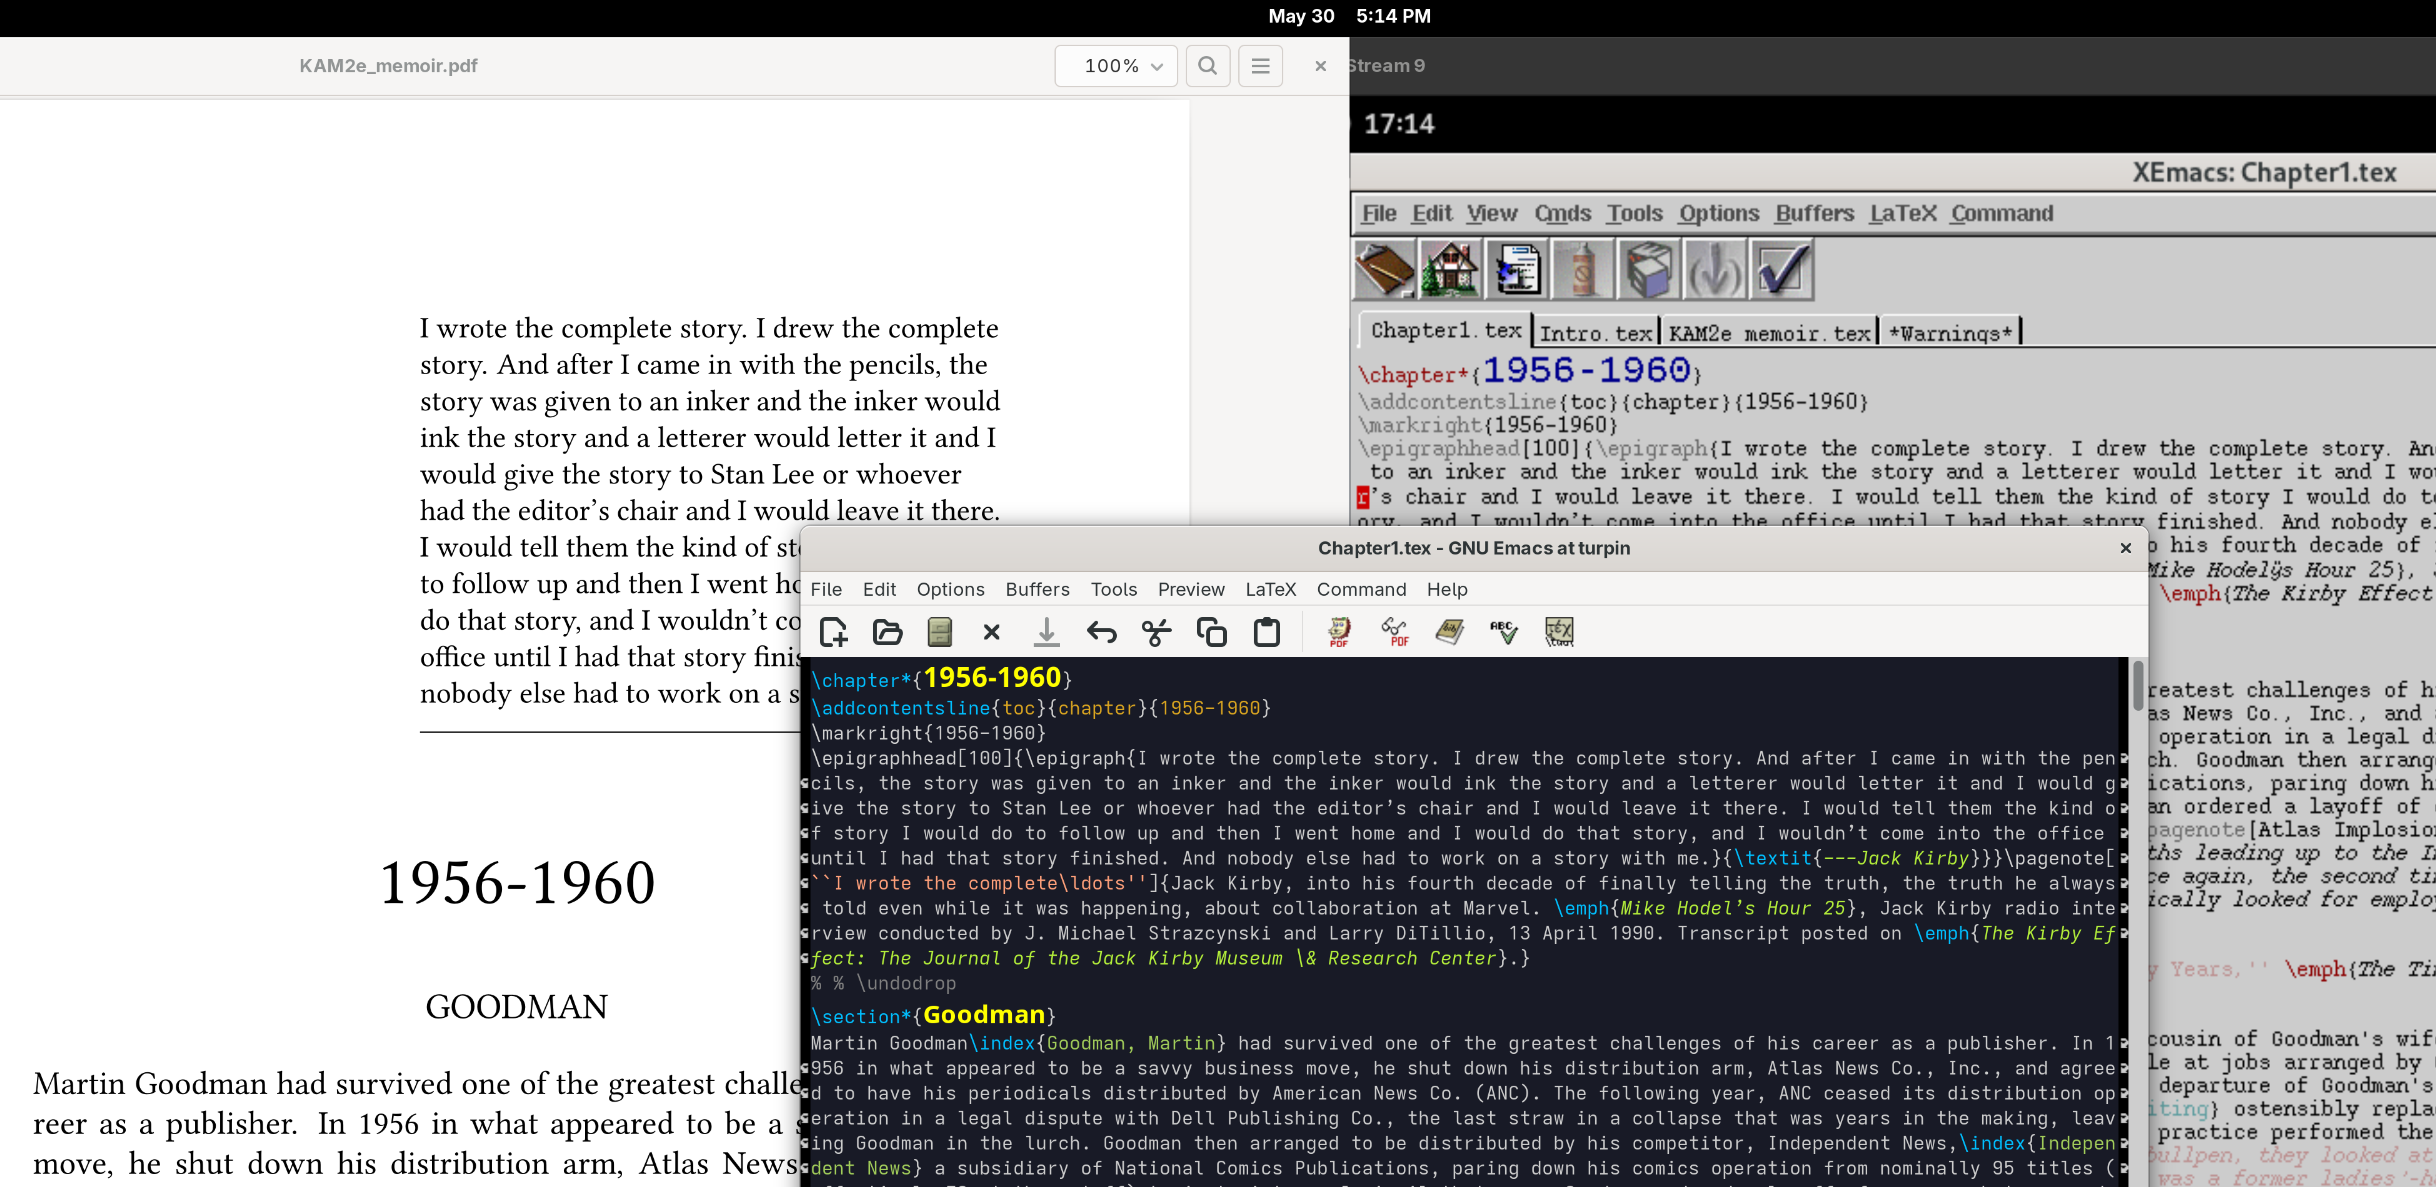Click the cube boxes icon in XEmacs toolbar
This screenshot has width=2436, height=1187.
tap(1648, 270)
